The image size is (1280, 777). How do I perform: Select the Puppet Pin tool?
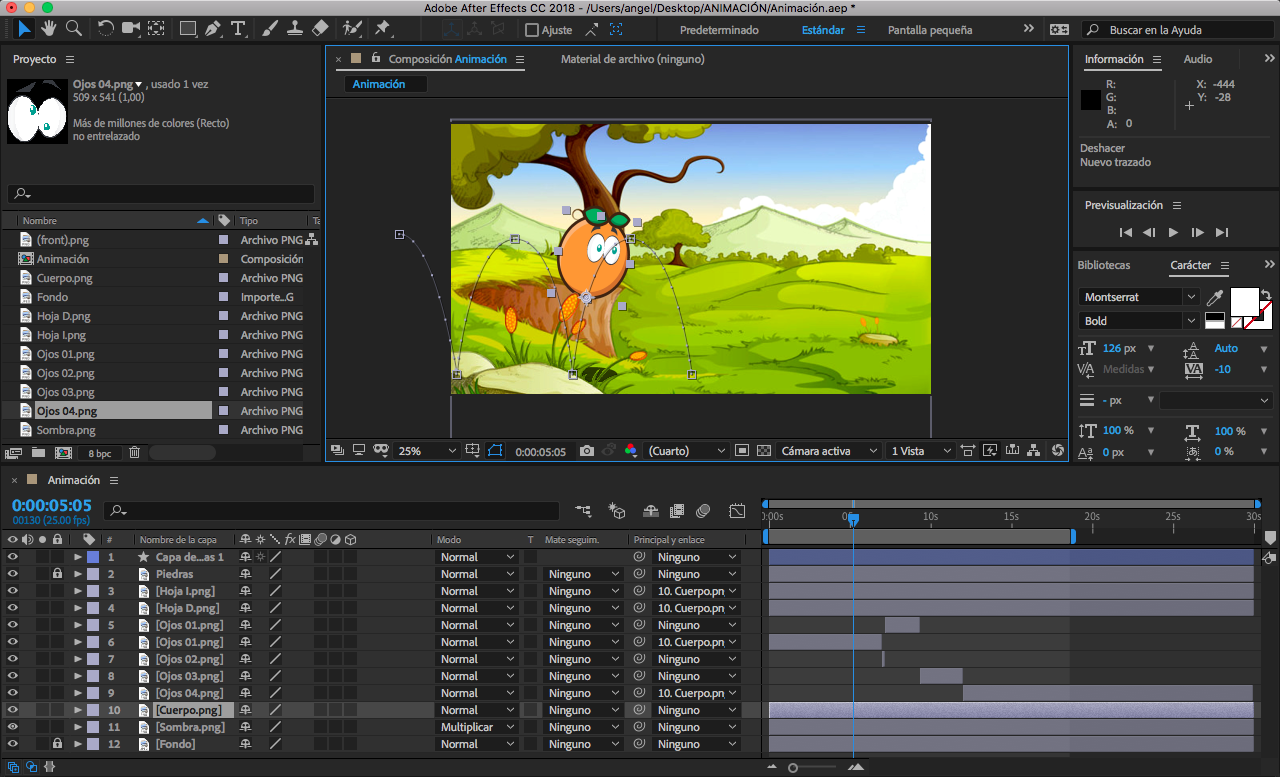[382, 29]
